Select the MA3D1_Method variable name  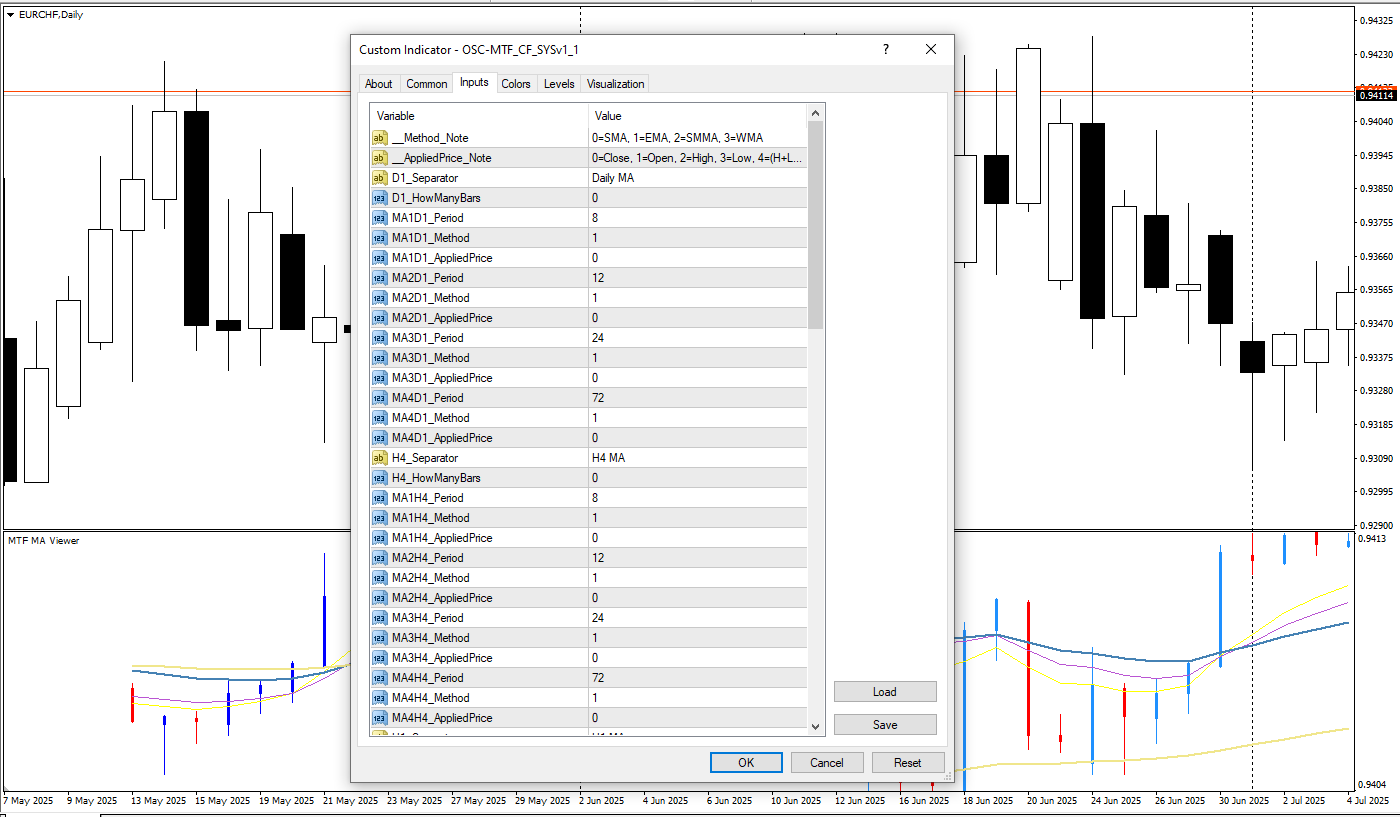pyautogui.click(x=430, y=358)
